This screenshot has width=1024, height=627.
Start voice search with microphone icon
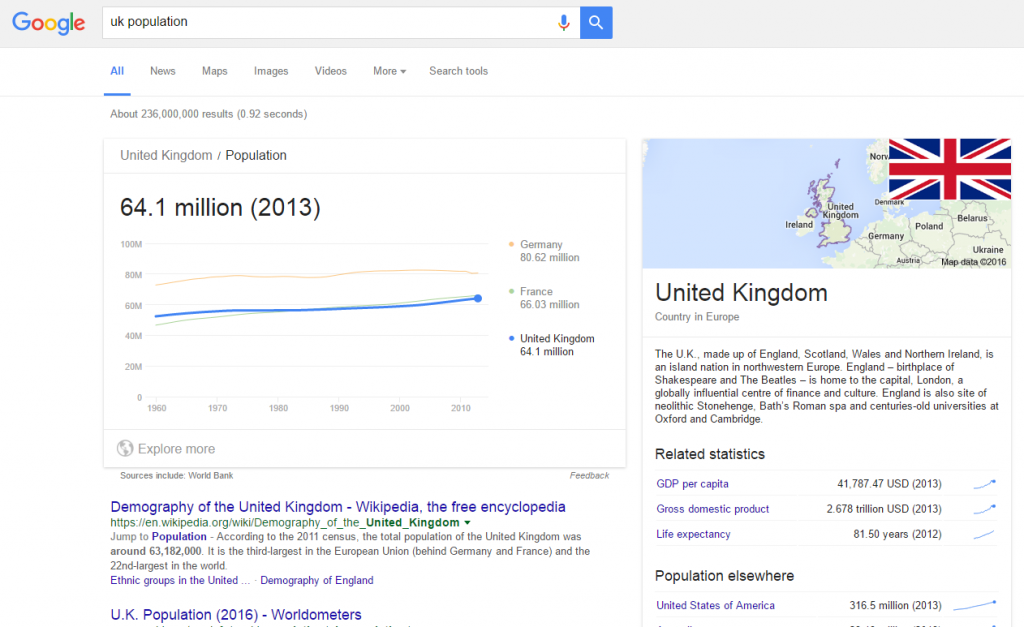point(564,23)
